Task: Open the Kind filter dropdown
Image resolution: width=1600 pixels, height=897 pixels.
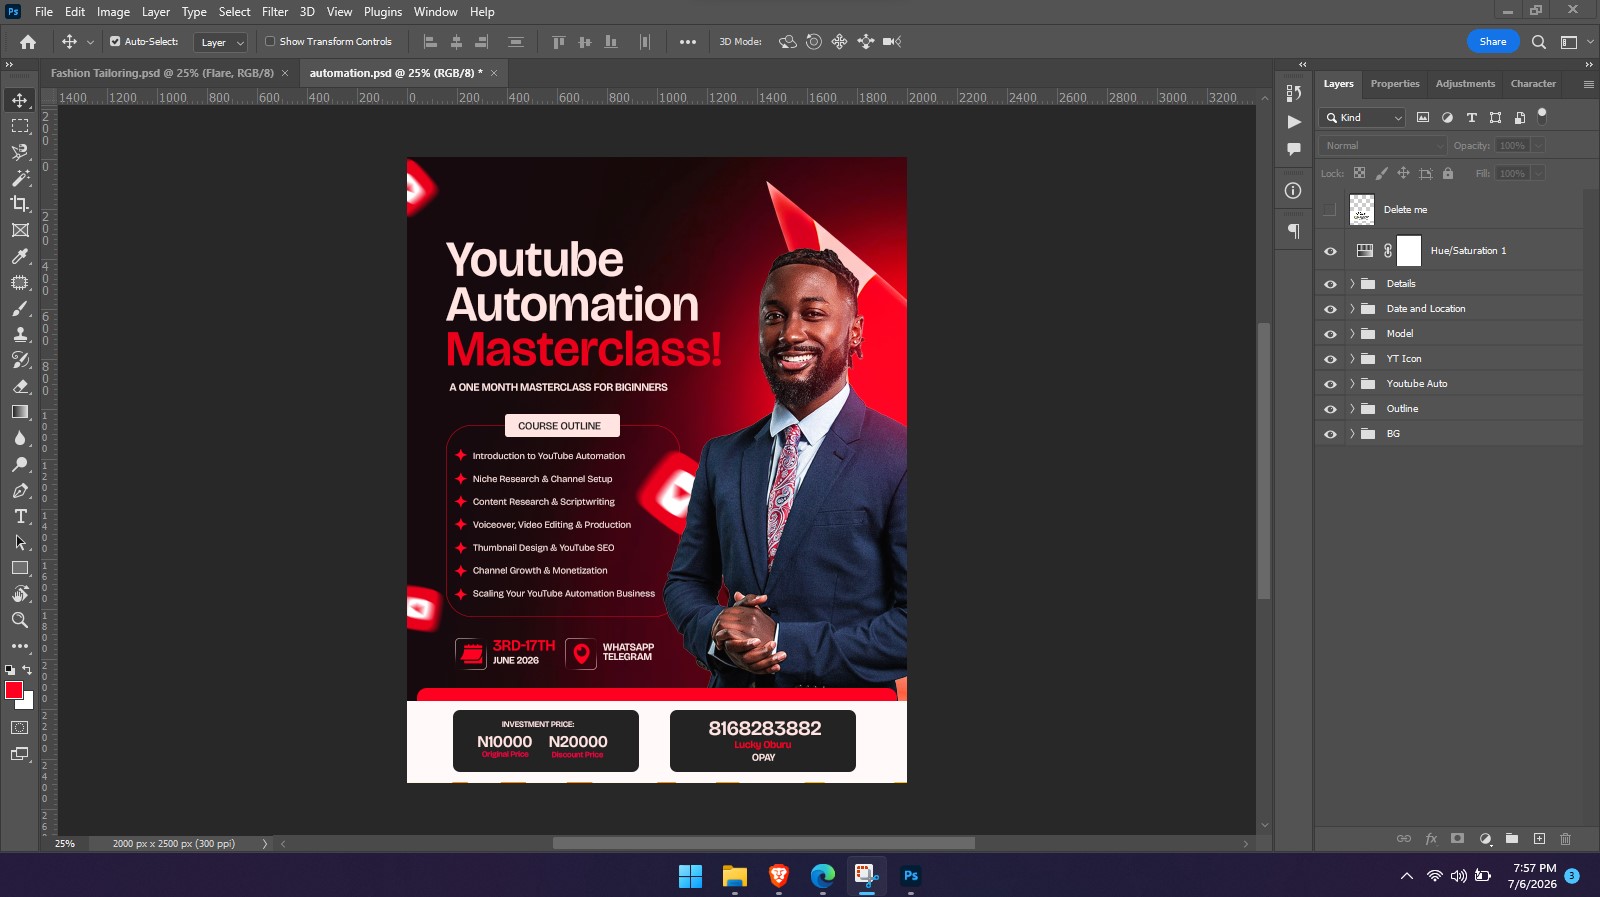Action: click(1363, 118)
